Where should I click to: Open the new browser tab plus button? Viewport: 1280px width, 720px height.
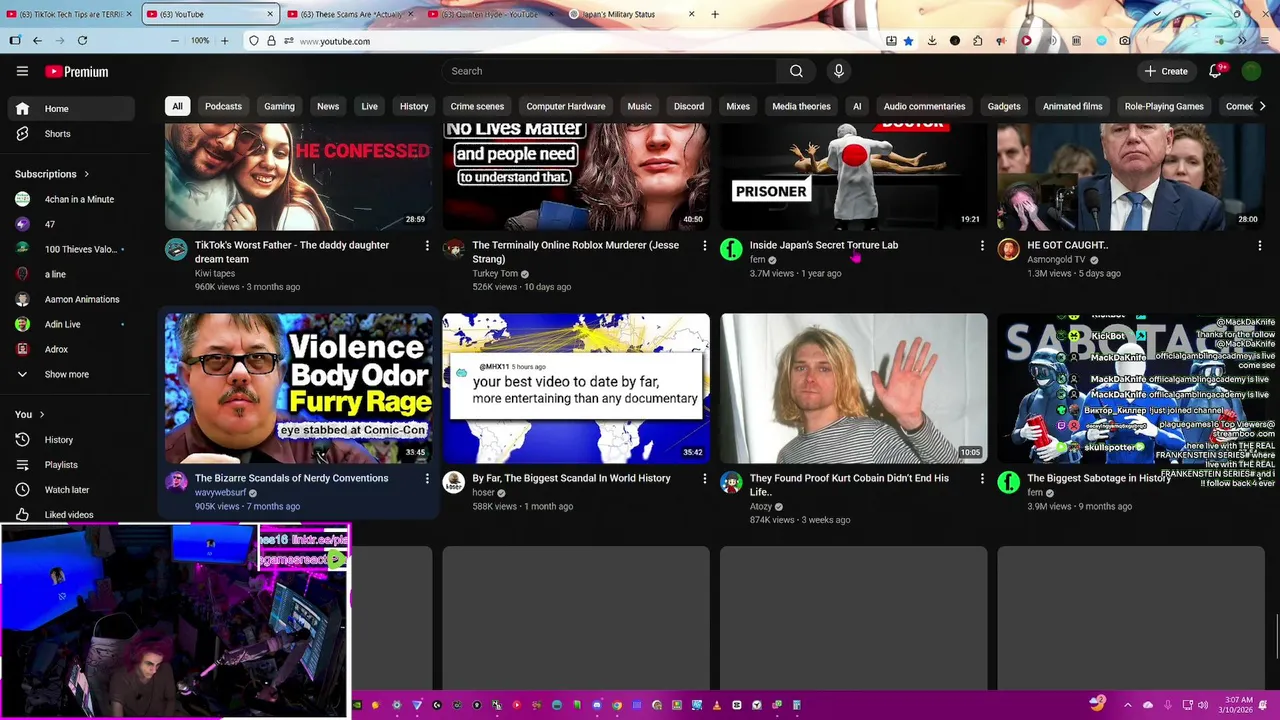tap(715, 14)
